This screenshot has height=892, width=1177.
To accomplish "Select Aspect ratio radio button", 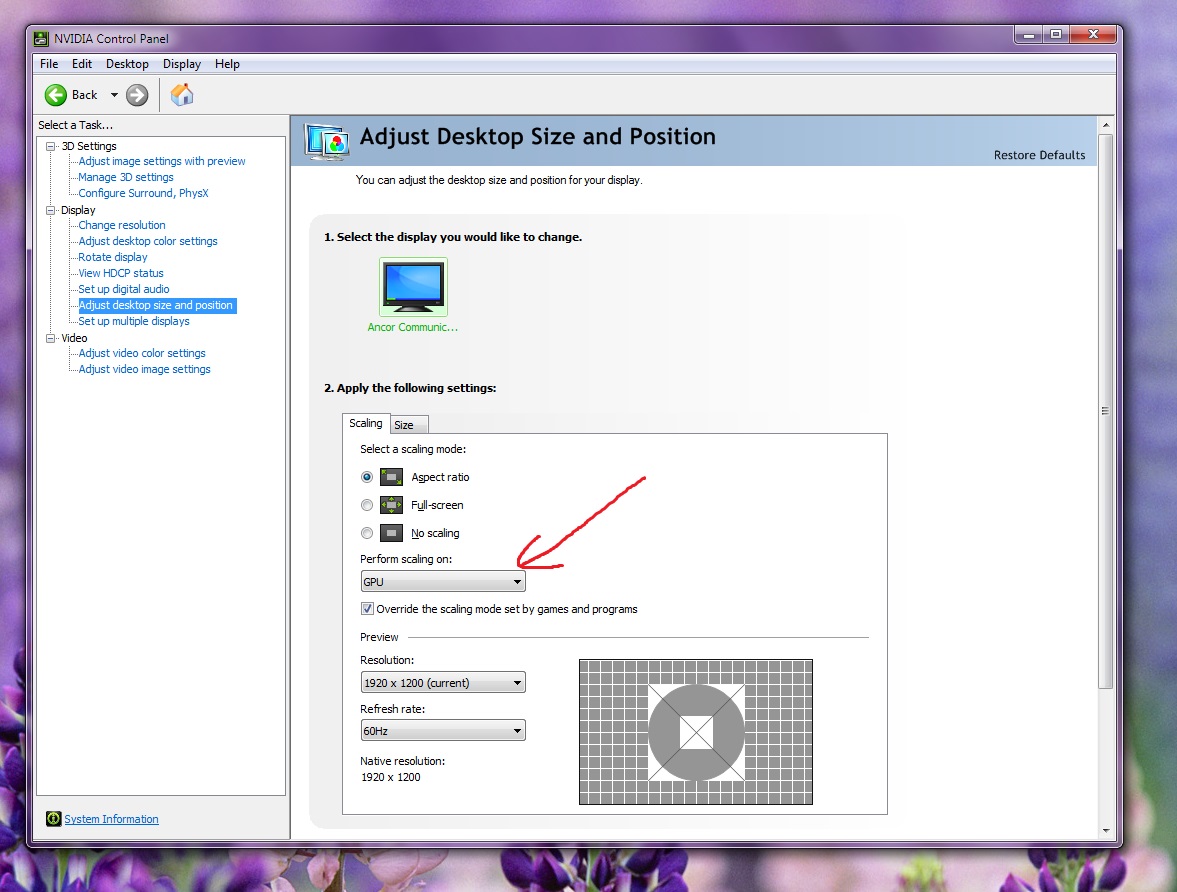I will pyautogui.click(x=367, y=477).
